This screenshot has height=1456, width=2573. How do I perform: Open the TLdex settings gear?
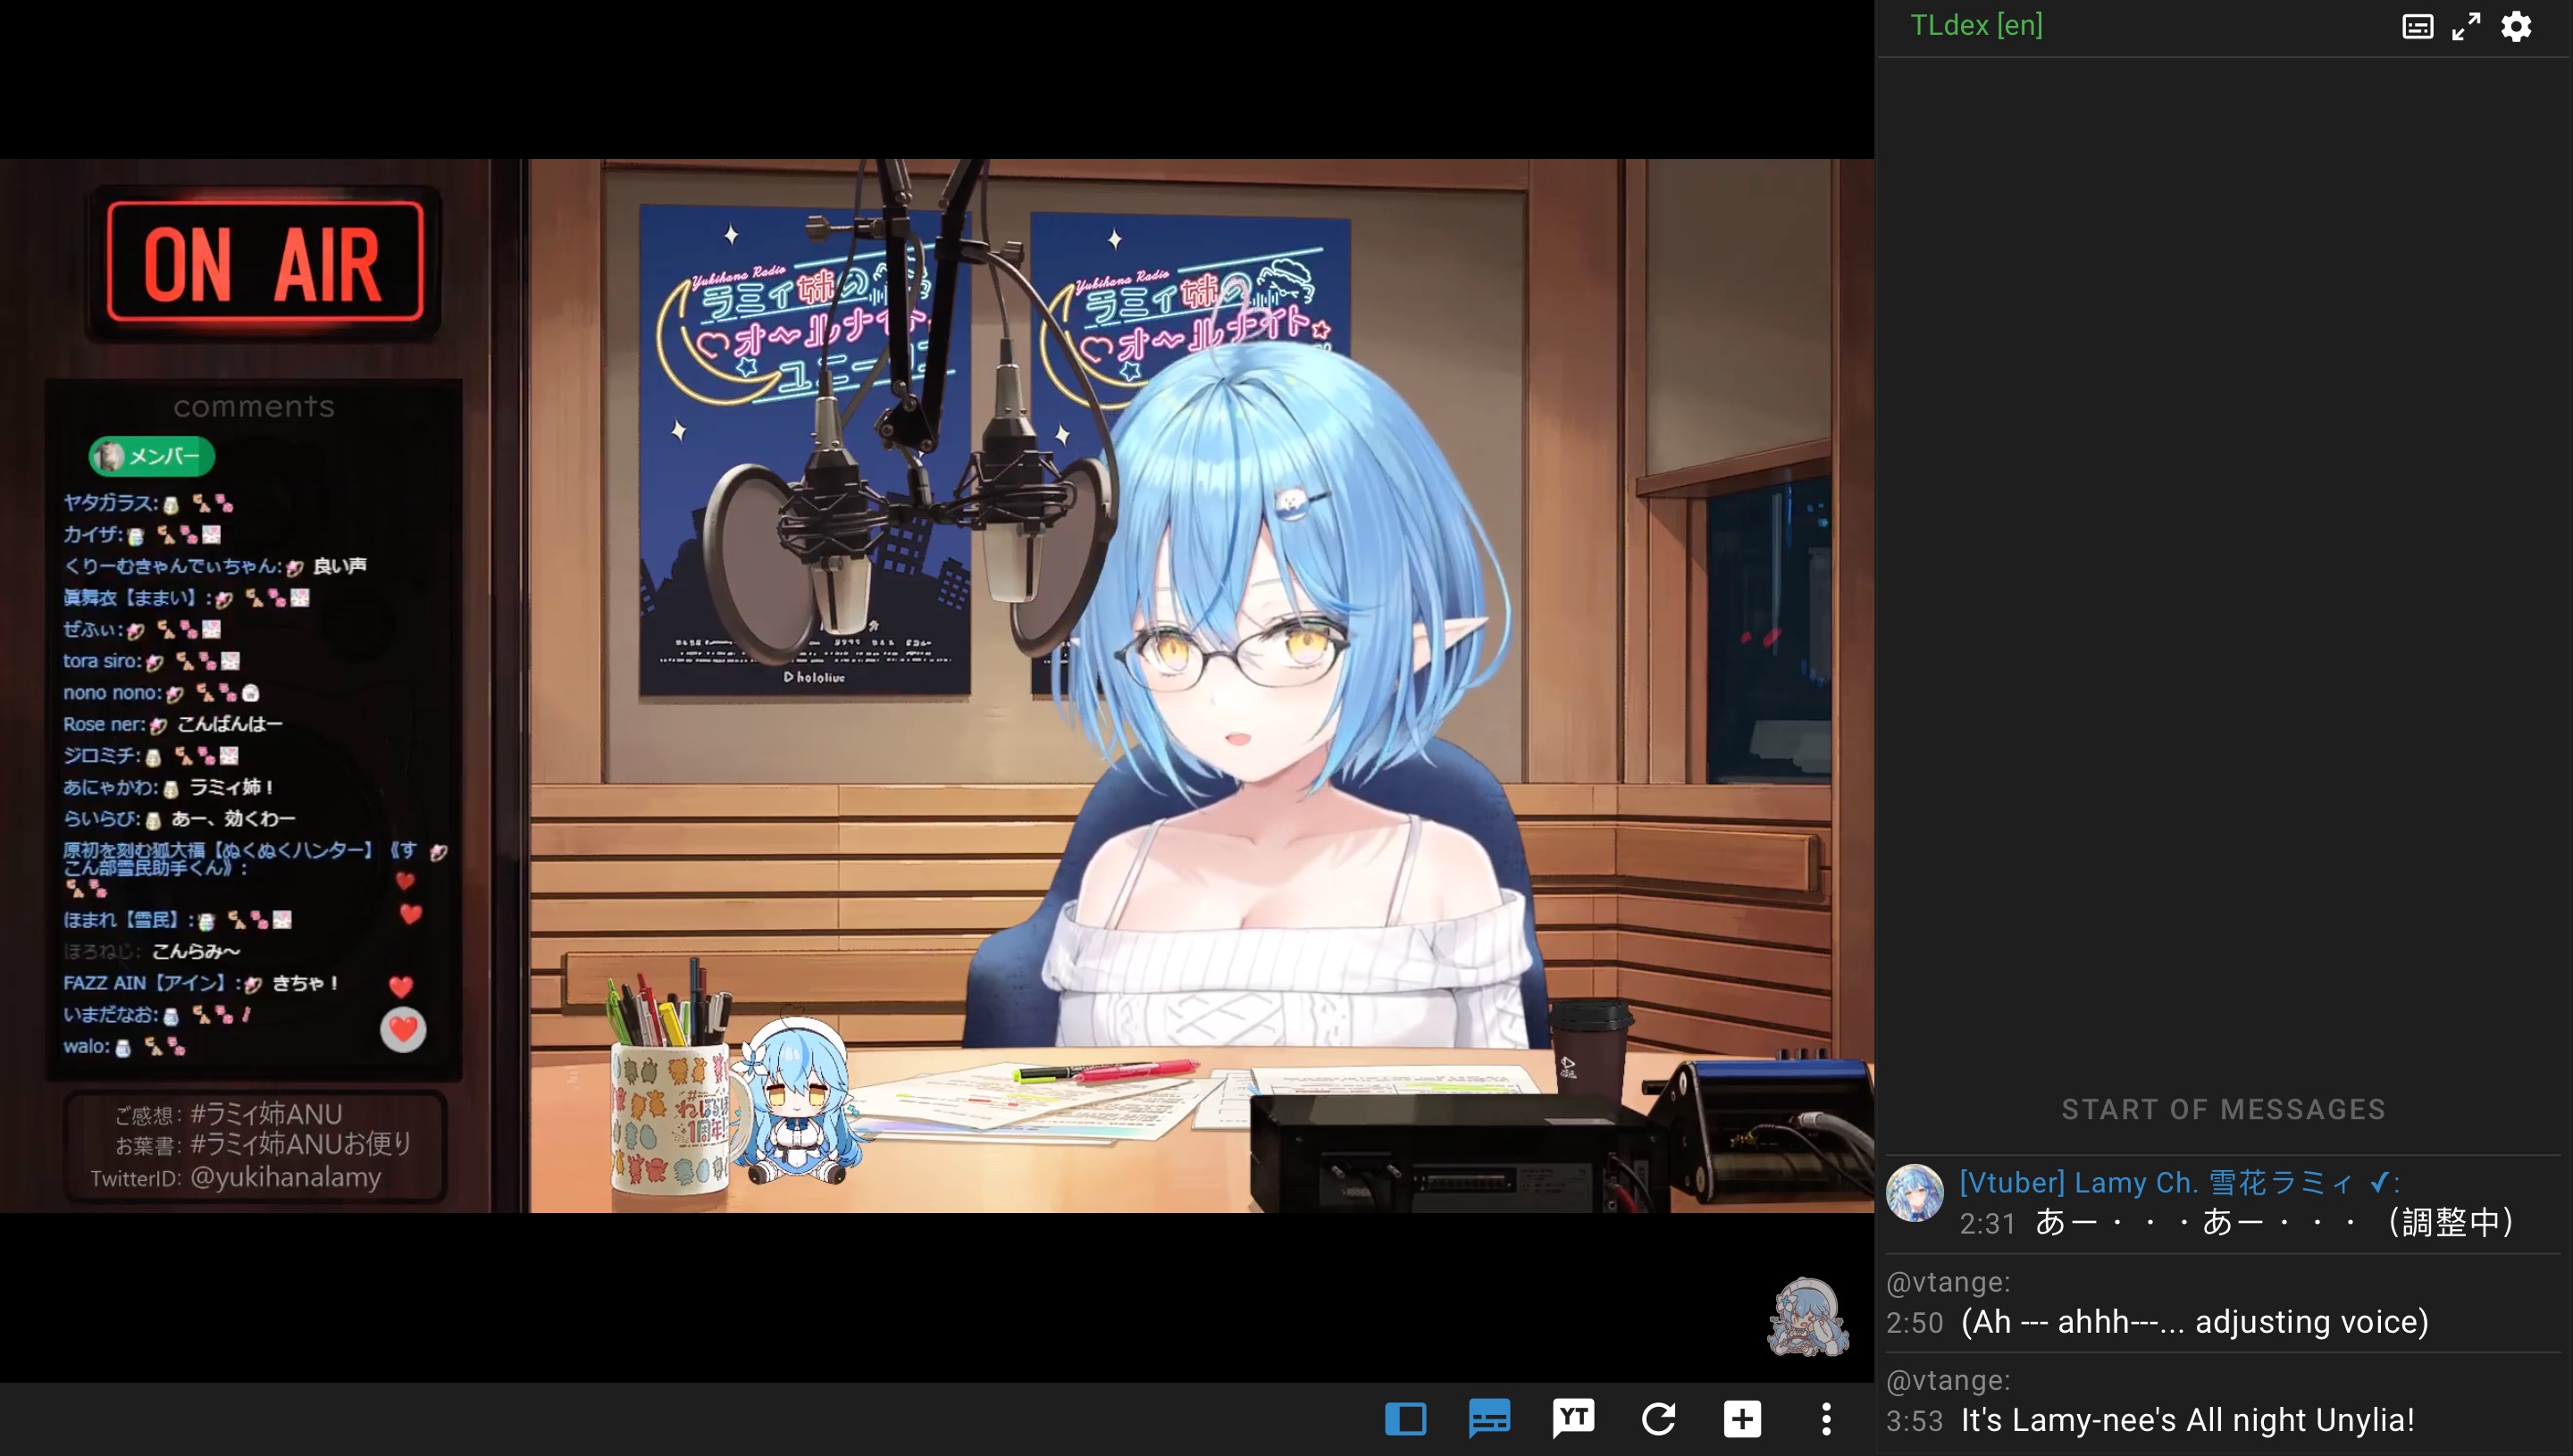[x=2516, y=26]
